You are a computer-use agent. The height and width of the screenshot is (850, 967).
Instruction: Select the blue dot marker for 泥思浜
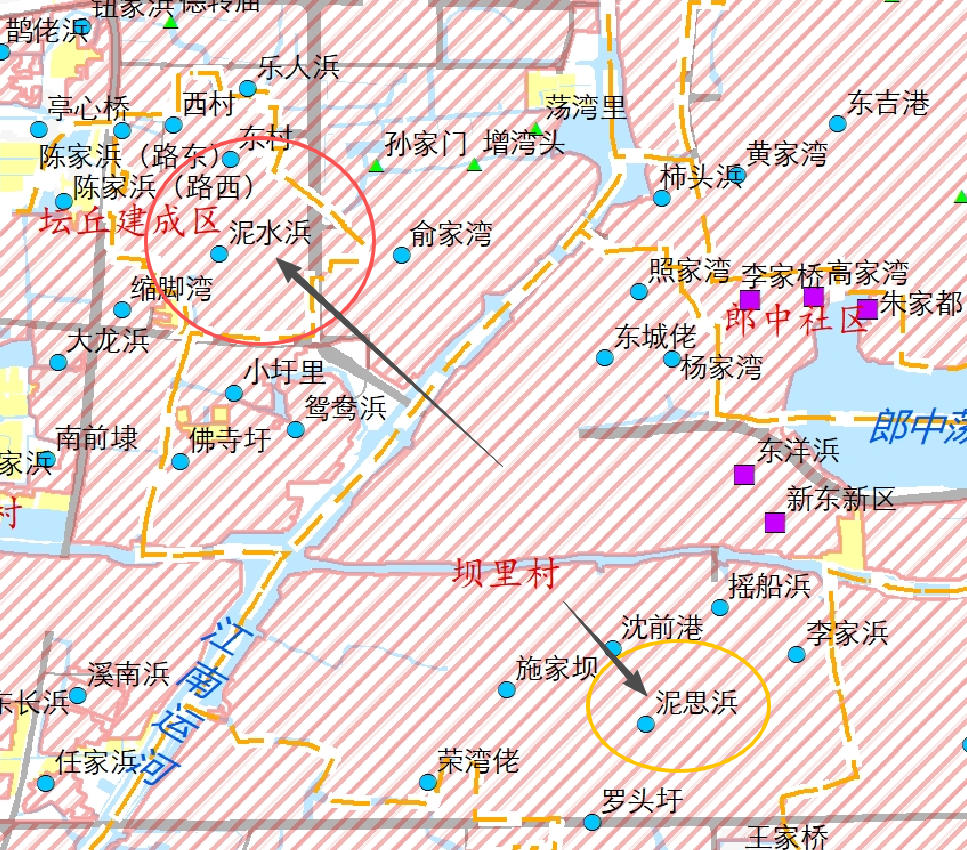[645, 724]
